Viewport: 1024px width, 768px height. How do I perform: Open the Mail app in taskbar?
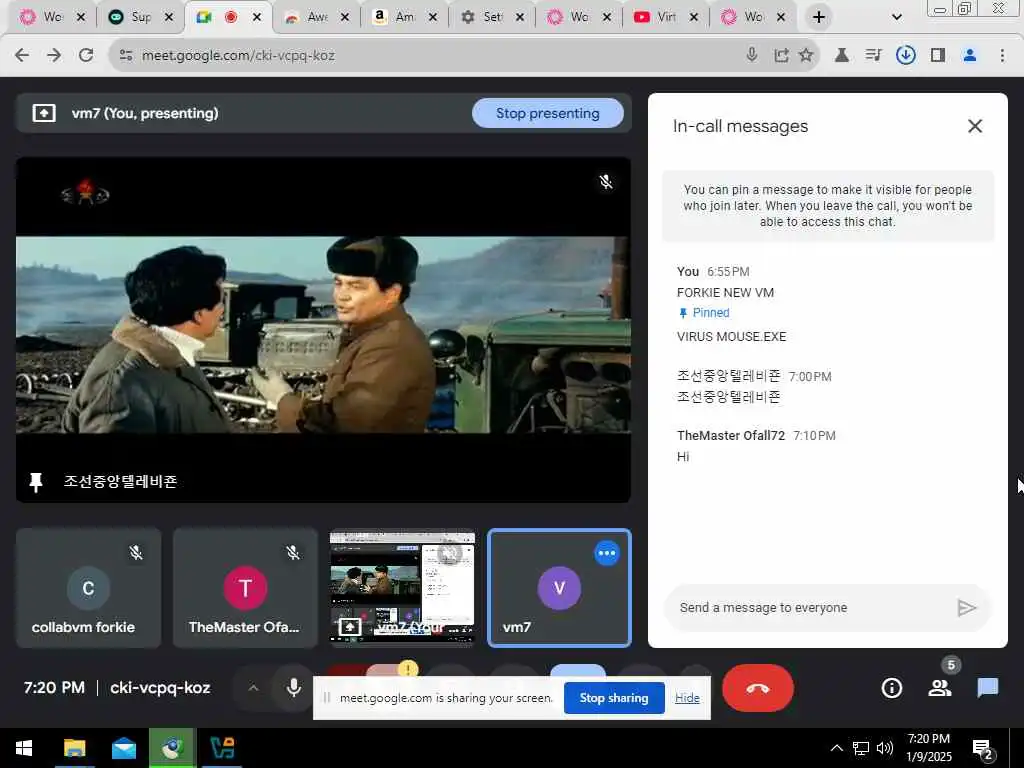[123, 748]
